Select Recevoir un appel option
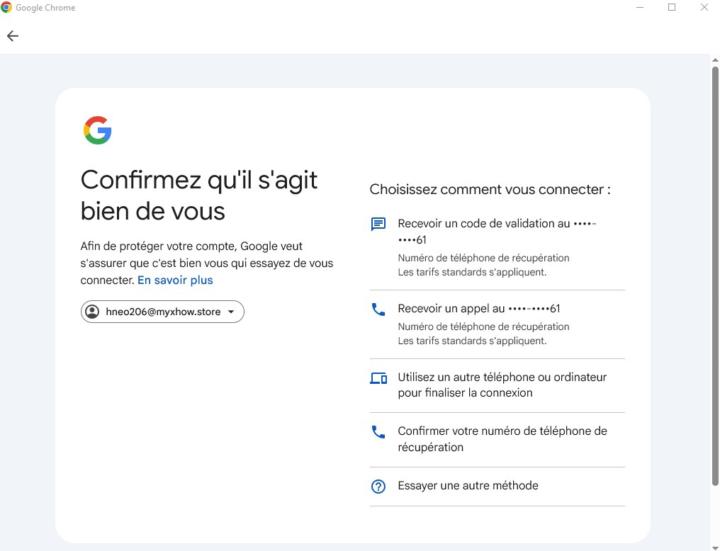The height and width of the screenshot is (551, 720). tap(478, 309)
